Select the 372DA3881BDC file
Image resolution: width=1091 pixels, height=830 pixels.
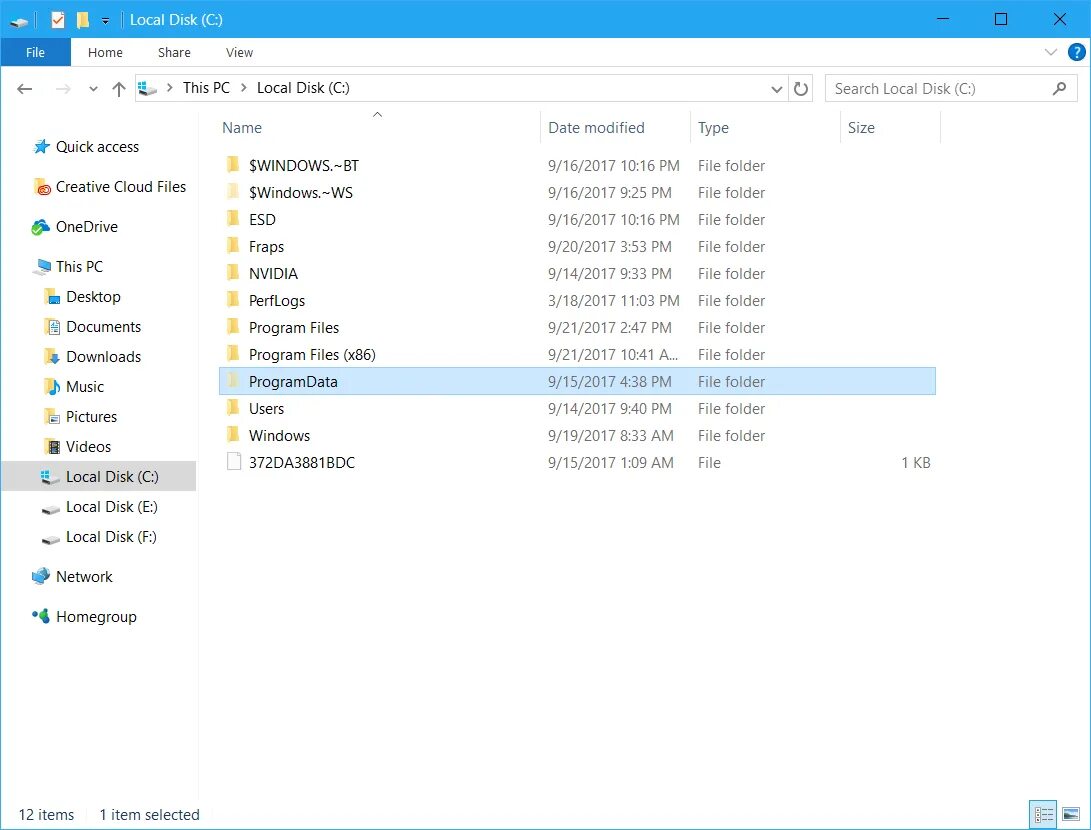(x=578, y=463)
